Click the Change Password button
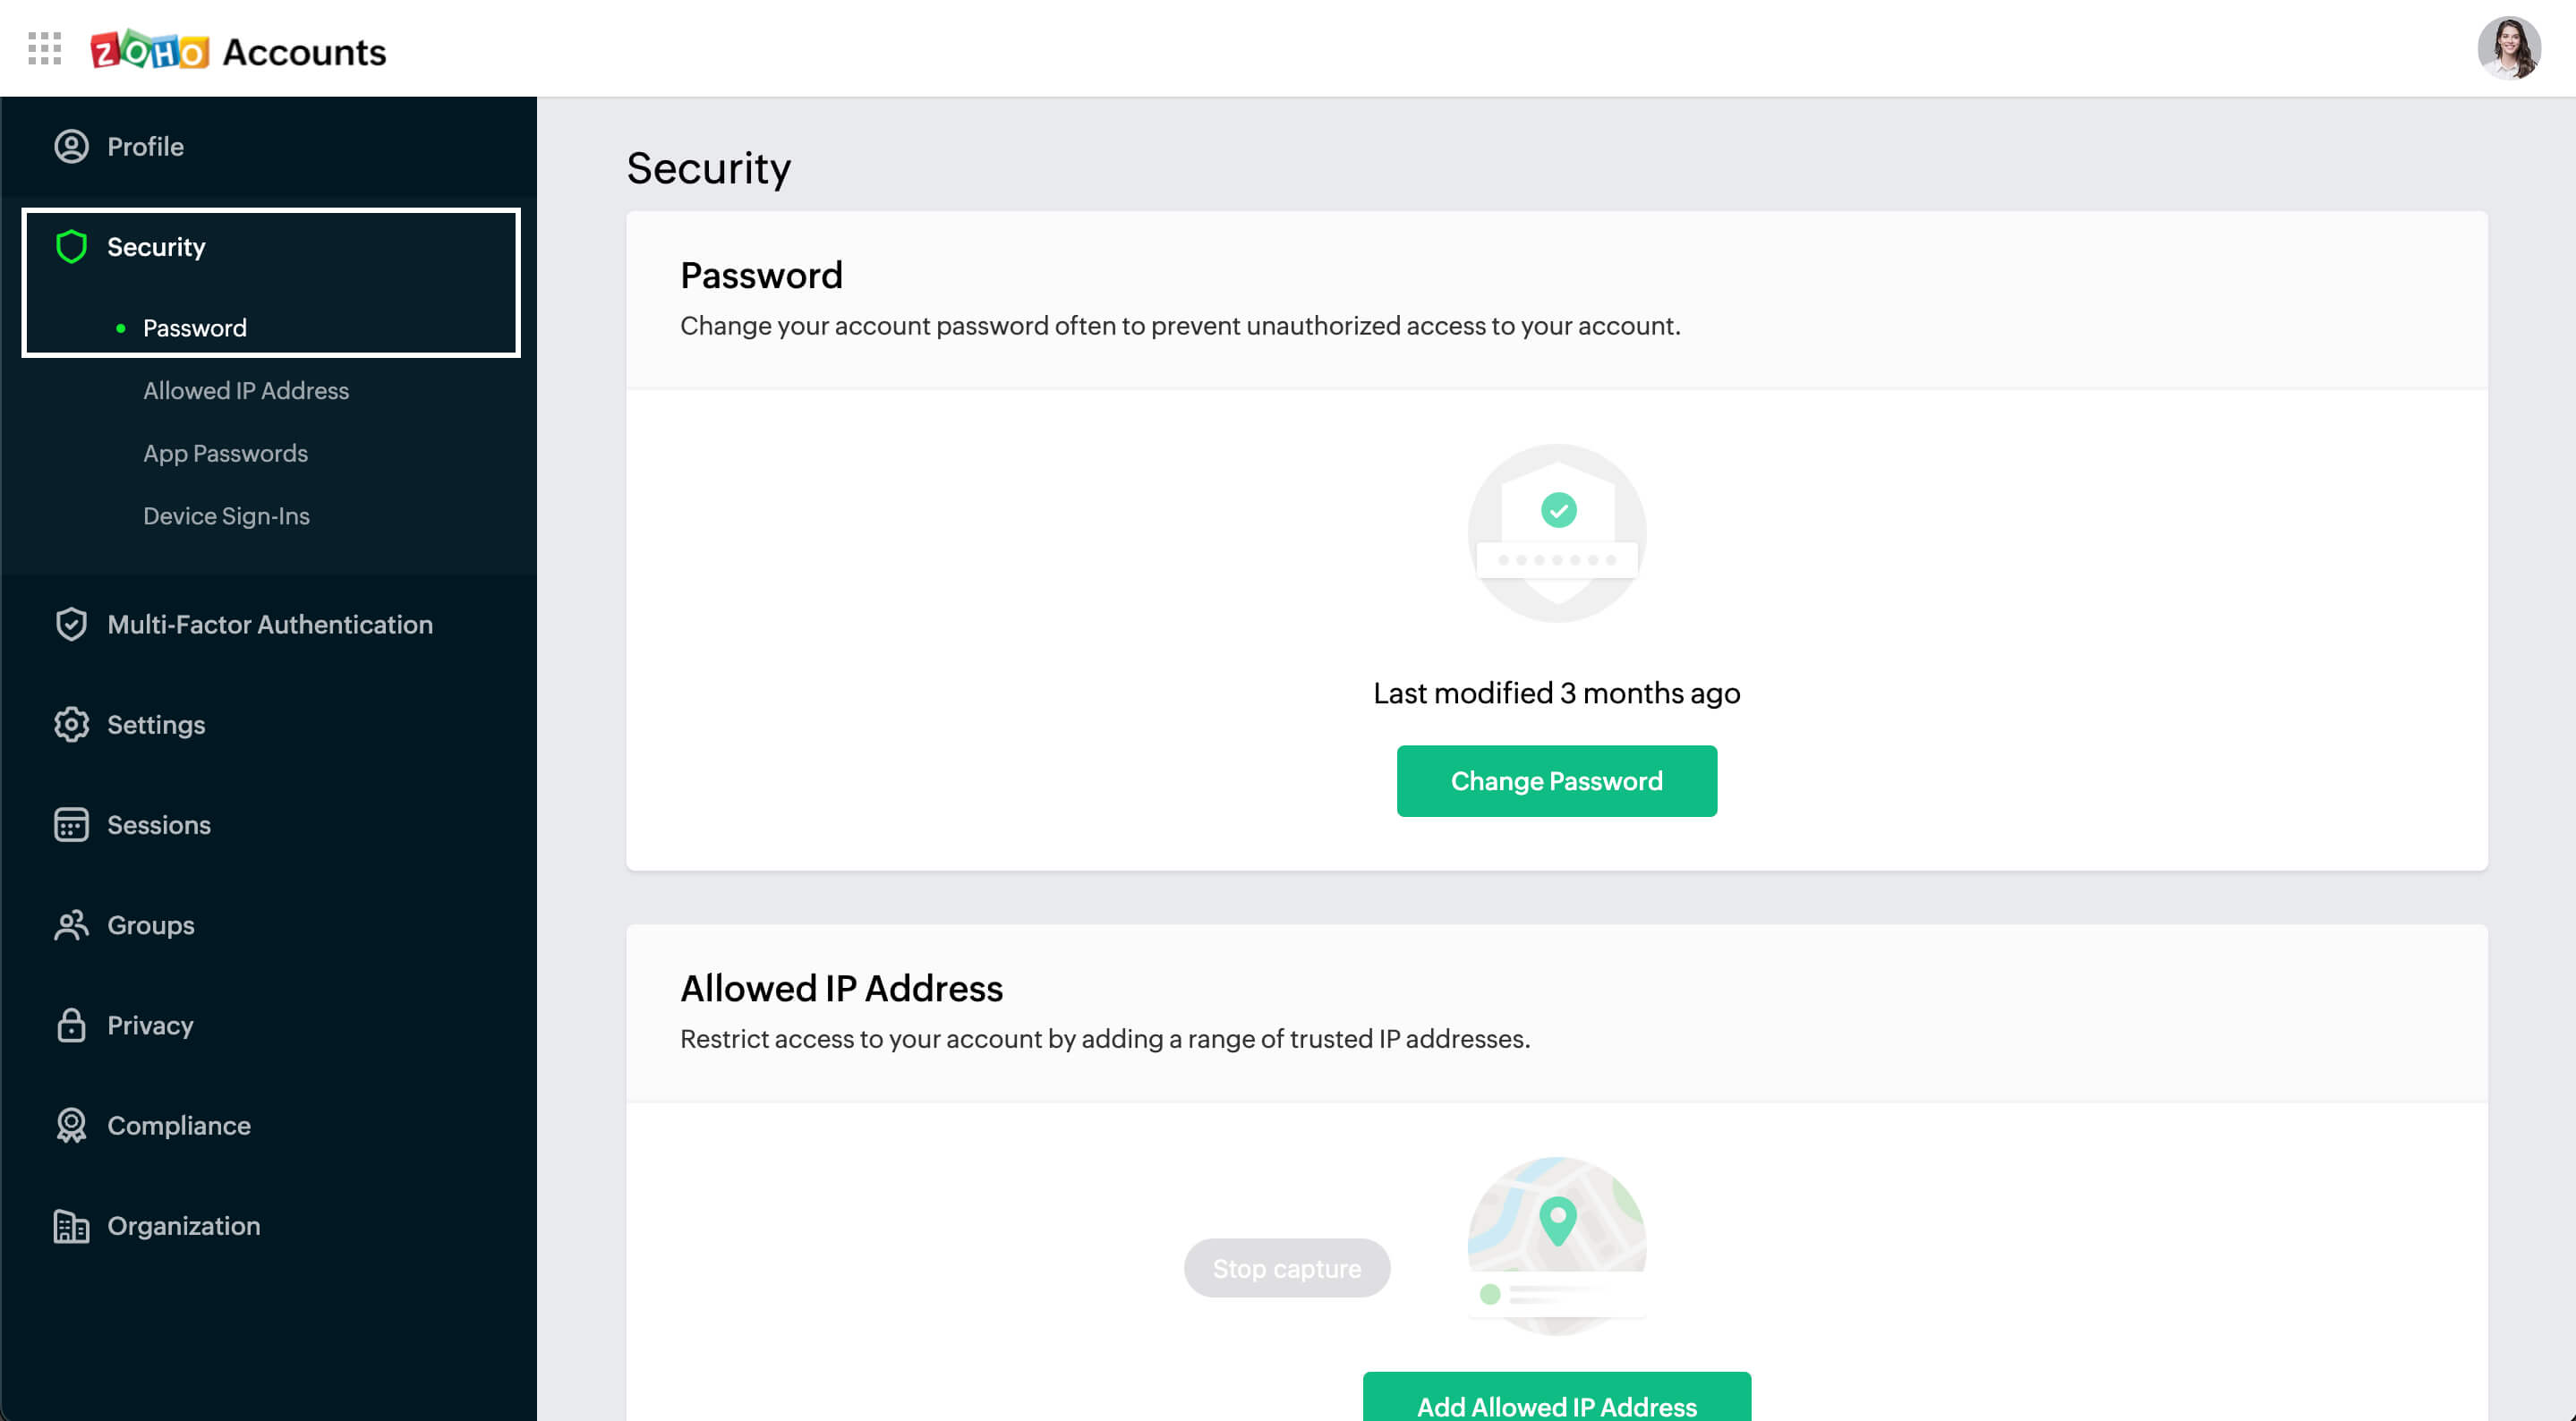Screen dimensions: 2576x1421 click(1556, 780)
